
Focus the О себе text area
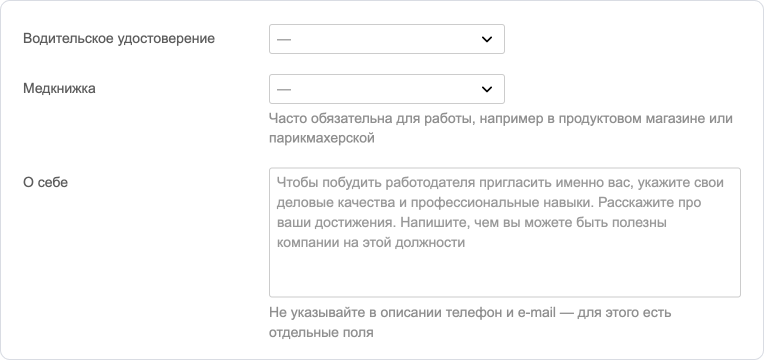[505, 232]
